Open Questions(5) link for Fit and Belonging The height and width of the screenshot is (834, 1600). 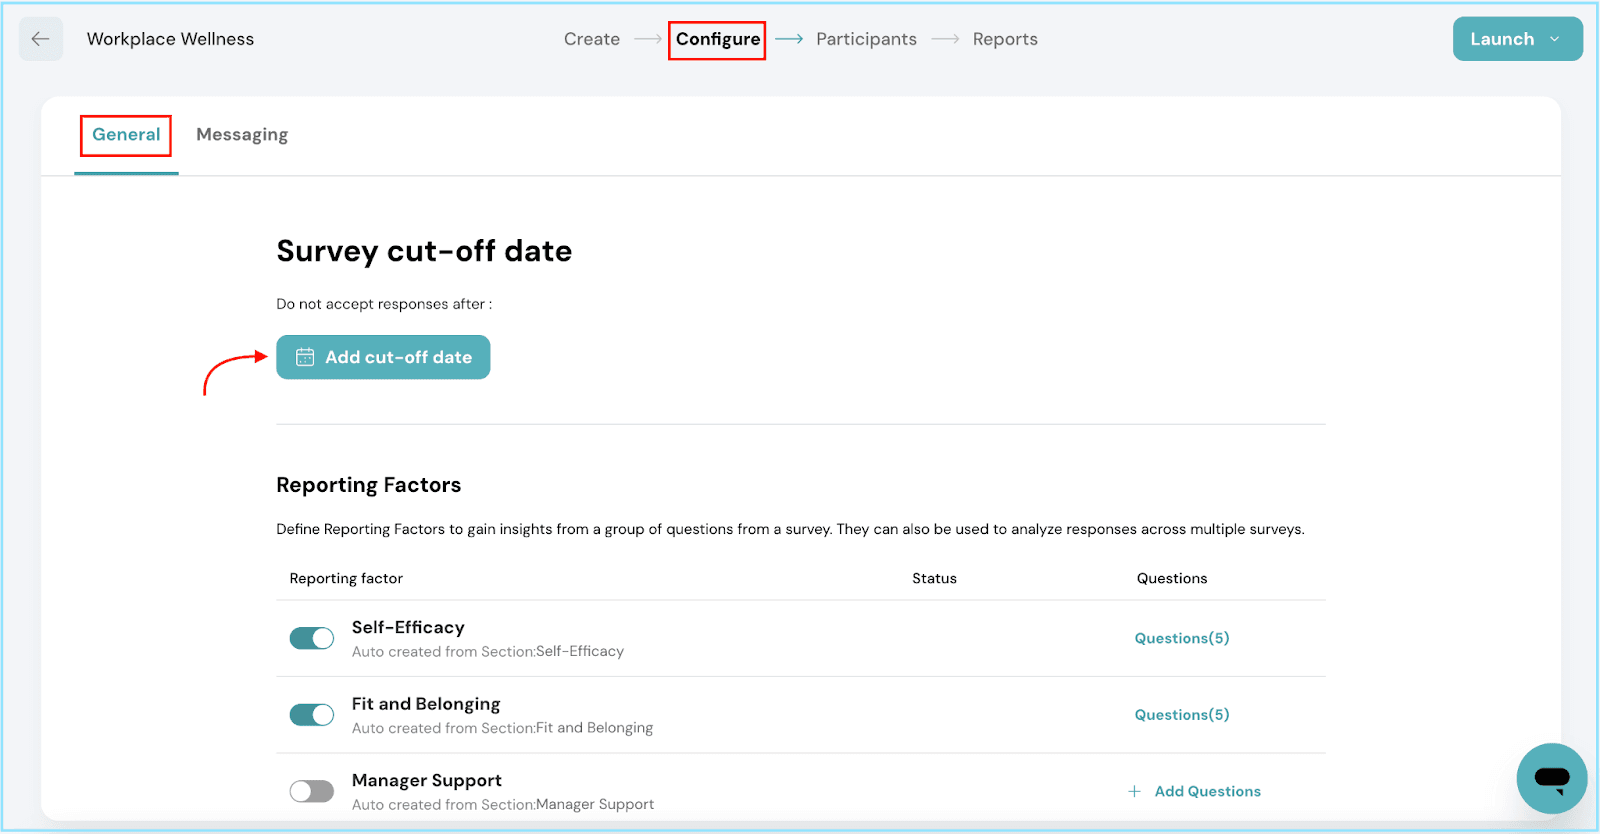pos(1181,715)
